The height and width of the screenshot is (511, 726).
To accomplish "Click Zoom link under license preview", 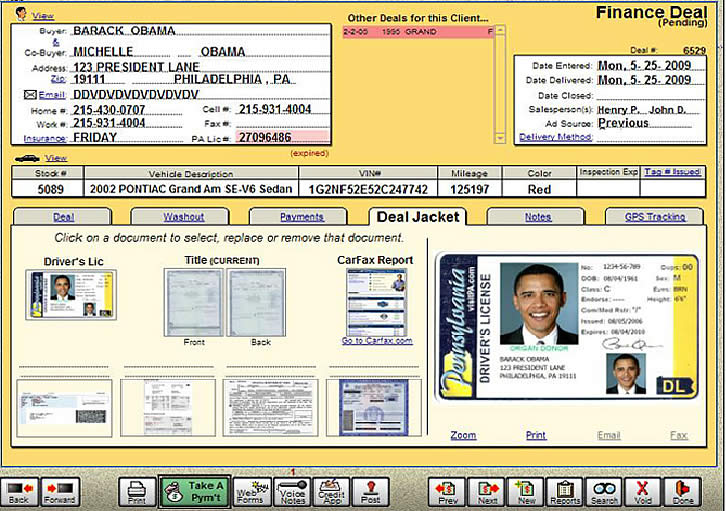I will (x=463, y=435).
